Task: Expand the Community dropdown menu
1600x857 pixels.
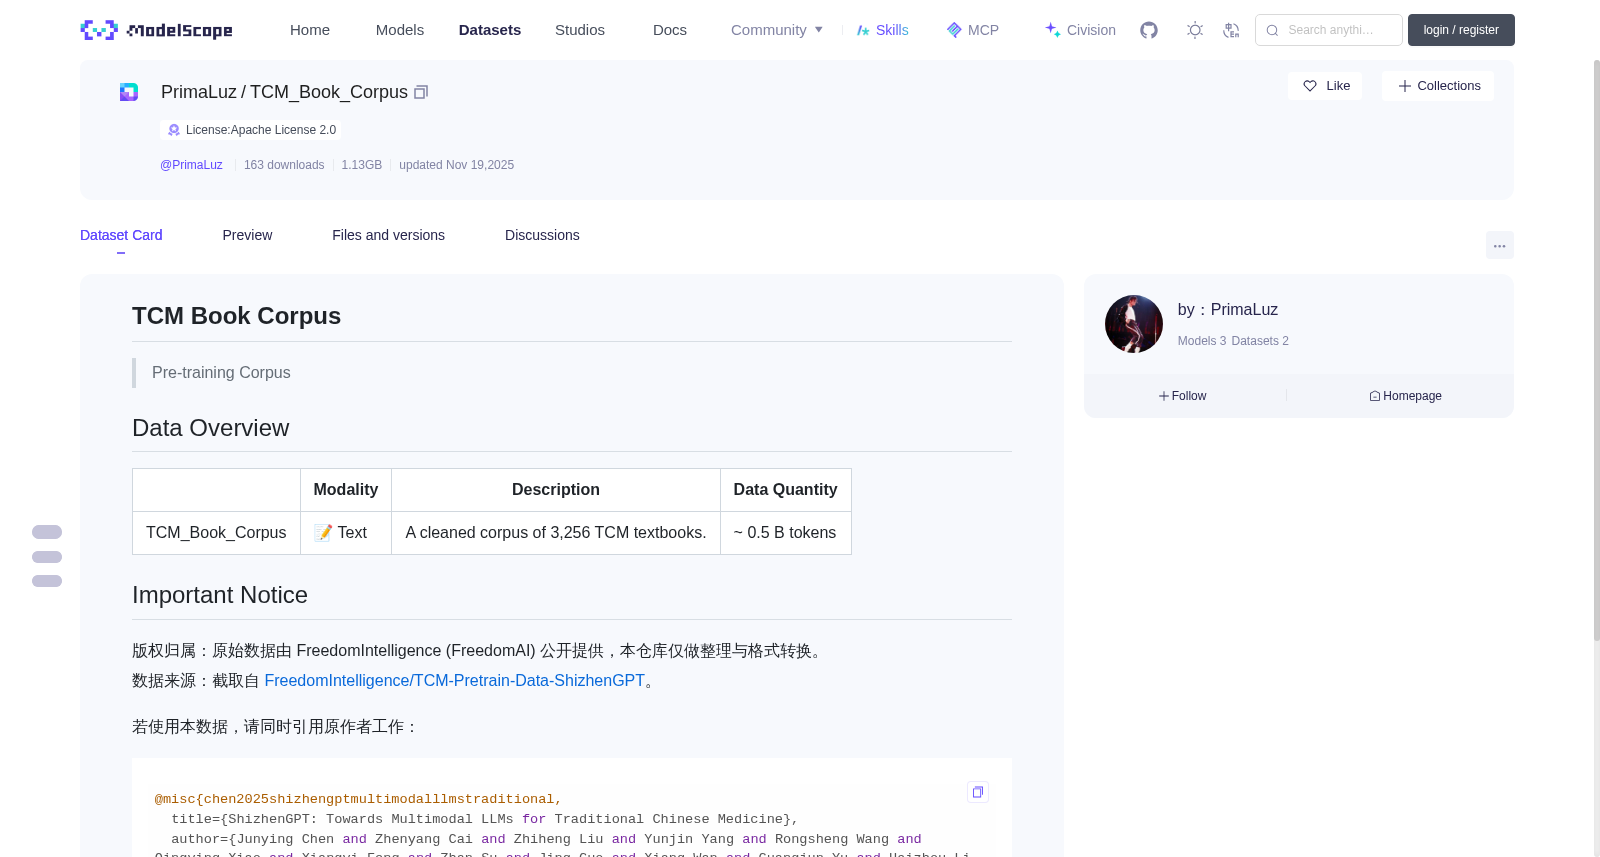Action: coord(777,30)
